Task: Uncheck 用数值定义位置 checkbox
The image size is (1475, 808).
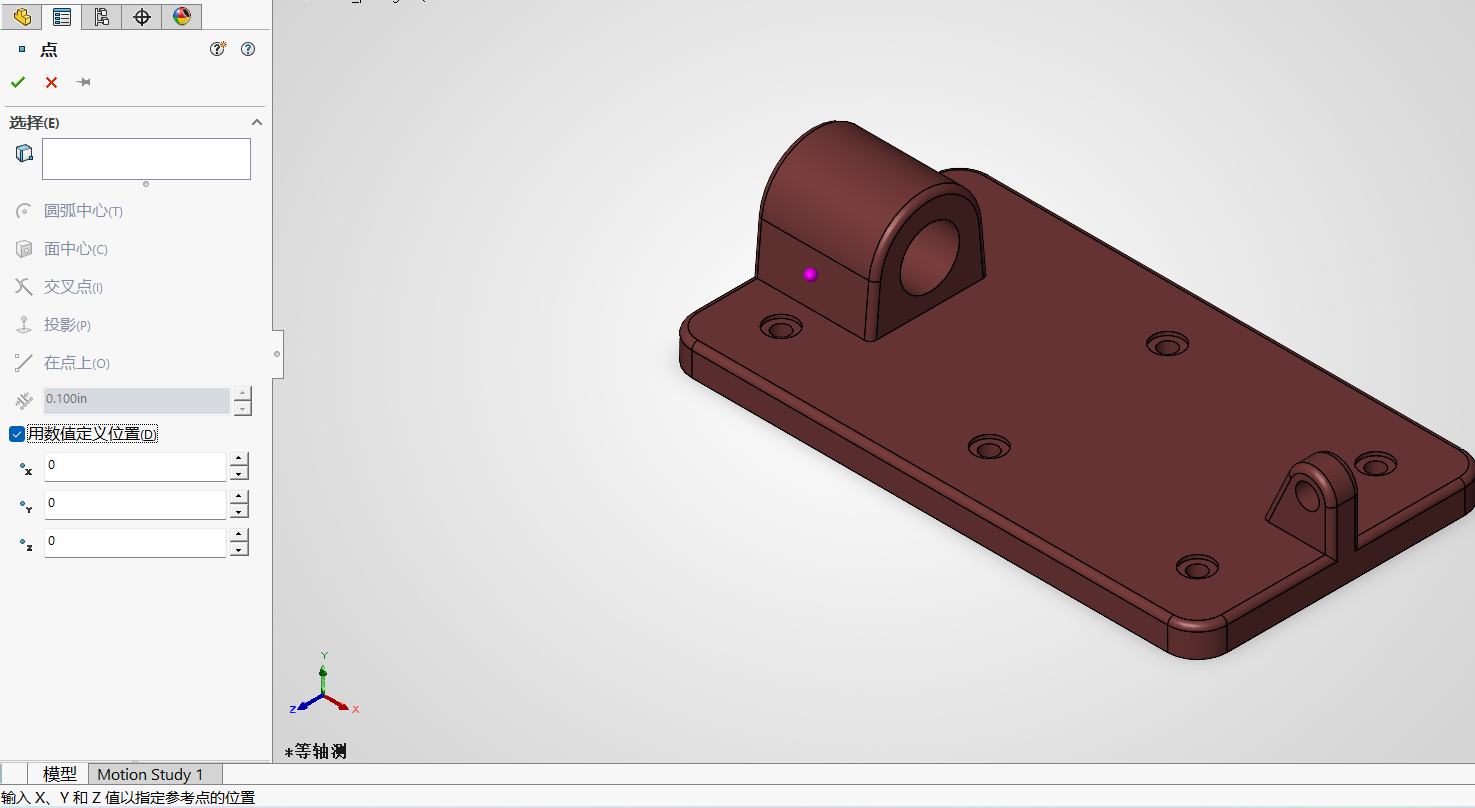Action: point(17,434)
